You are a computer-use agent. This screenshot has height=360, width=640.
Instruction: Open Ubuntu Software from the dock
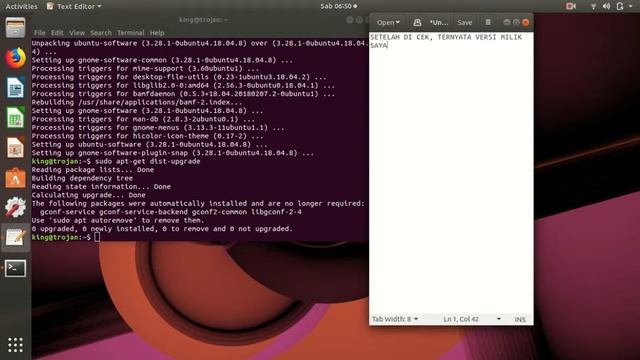pyautogui.click(x=16, y=178)
